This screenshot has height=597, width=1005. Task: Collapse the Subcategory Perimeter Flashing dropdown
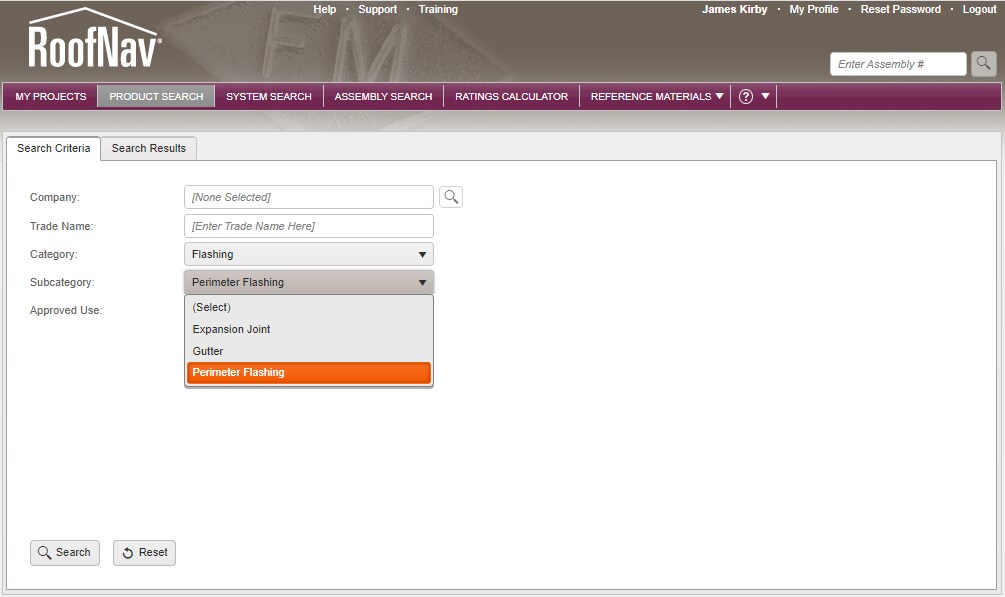[309, 282]
